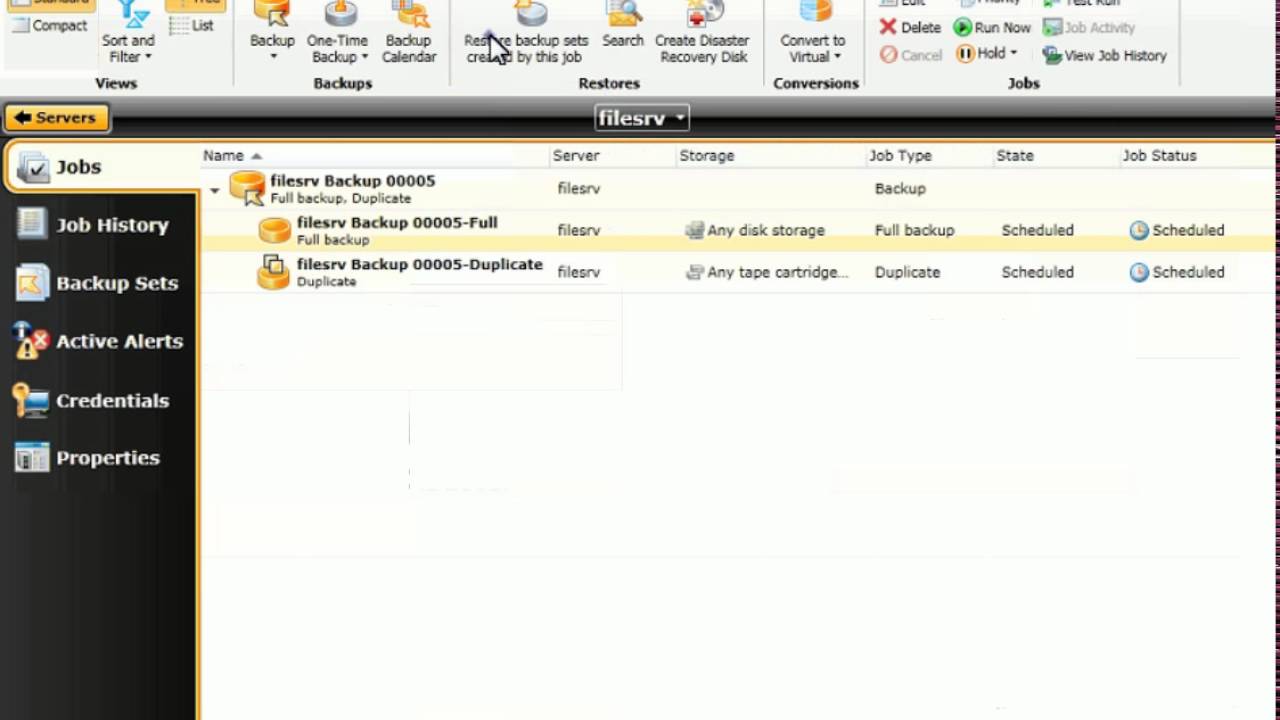Put the selected job on Hold
This screenshot has height=720, width=1280.
985,53
